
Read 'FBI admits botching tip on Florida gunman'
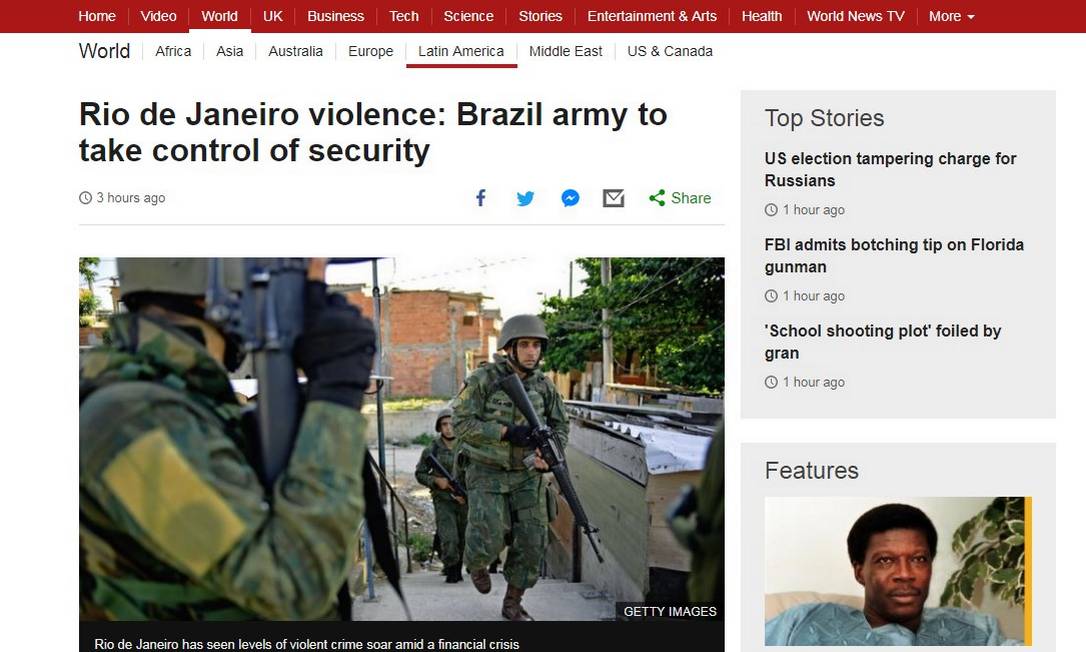pyautogui.click(x=893, y=256)
